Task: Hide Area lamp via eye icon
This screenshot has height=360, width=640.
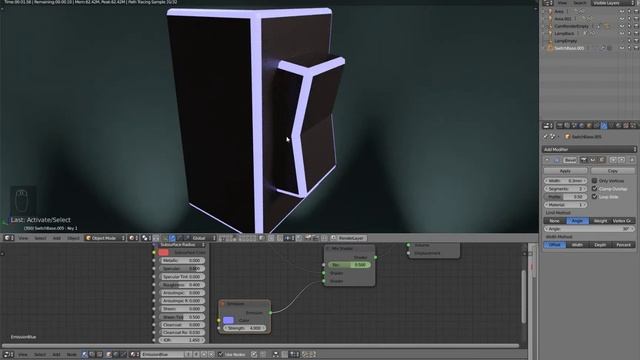Action: click(622, 11)
